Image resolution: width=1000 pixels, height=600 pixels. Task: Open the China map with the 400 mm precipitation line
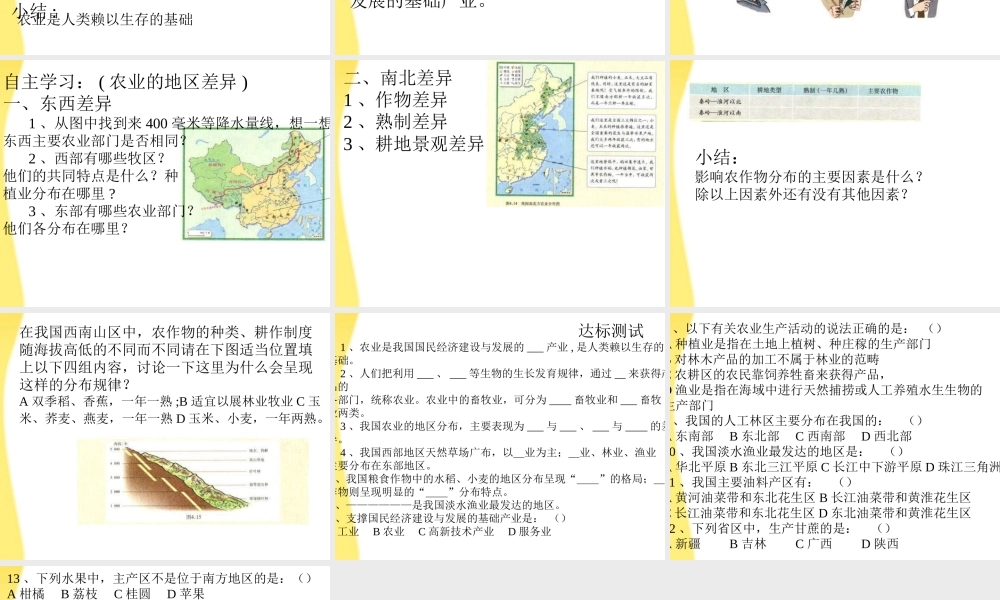point(254,184)
